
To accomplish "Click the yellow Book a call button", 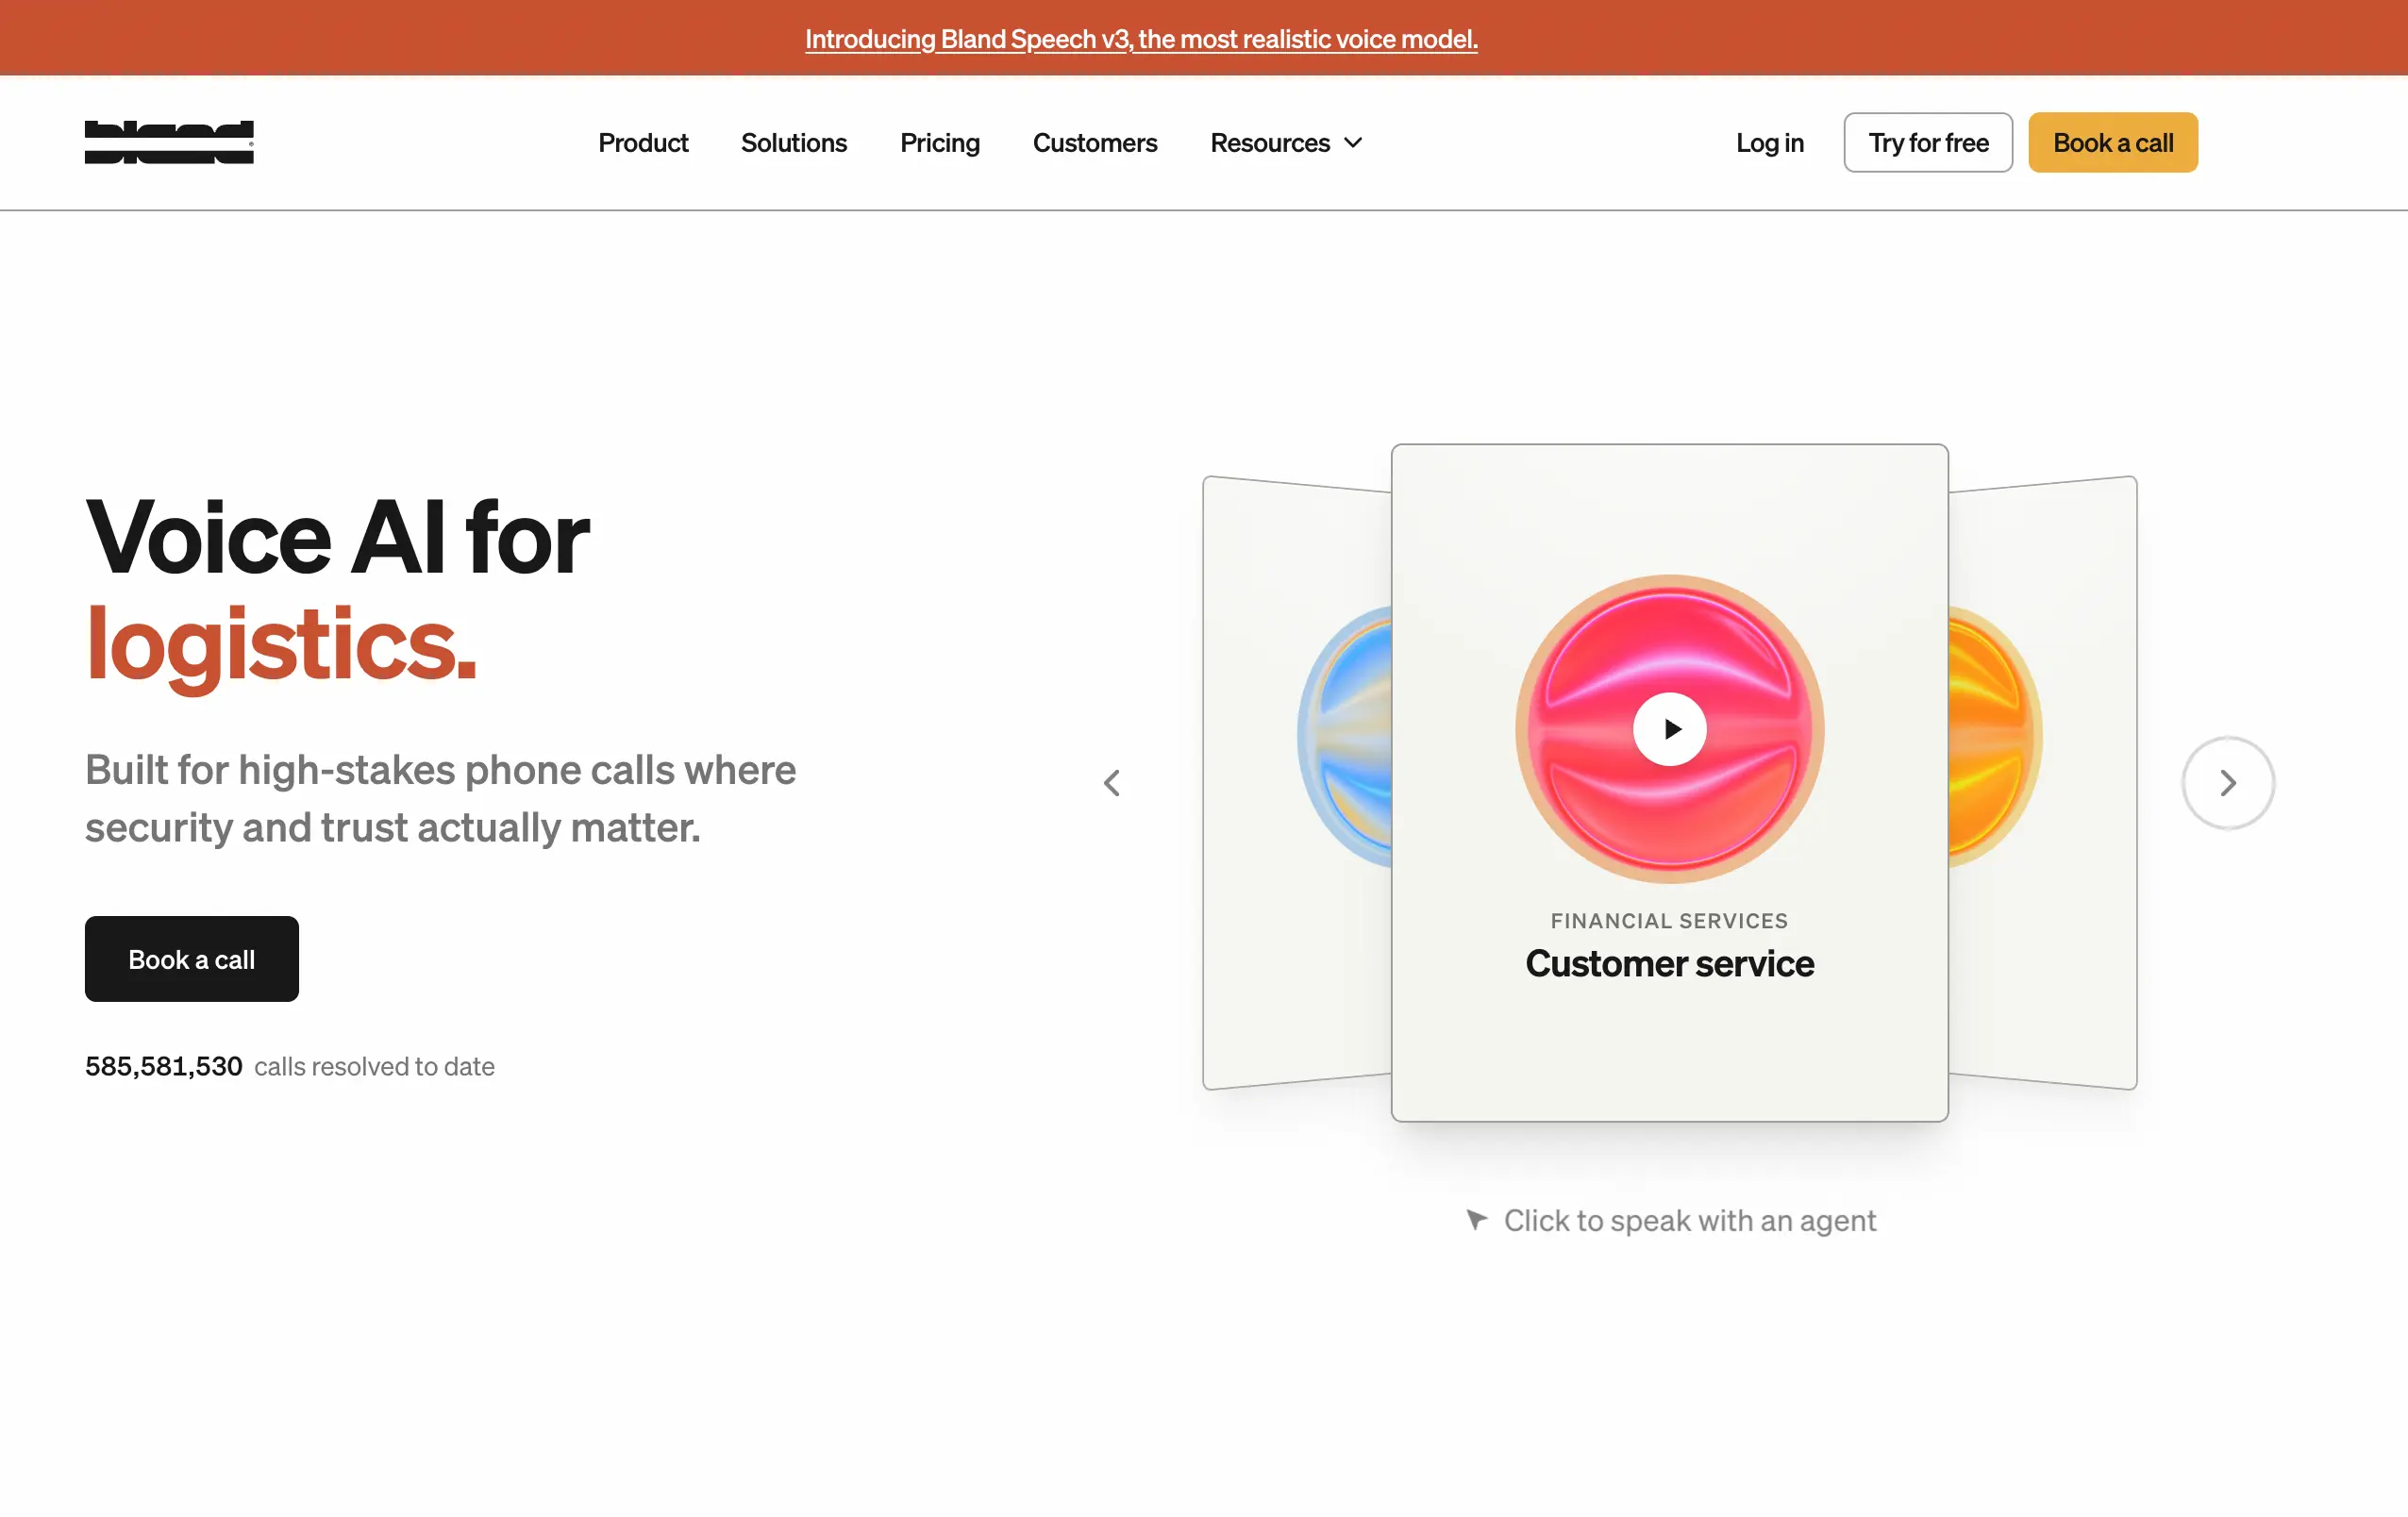I will [2113, 143].
